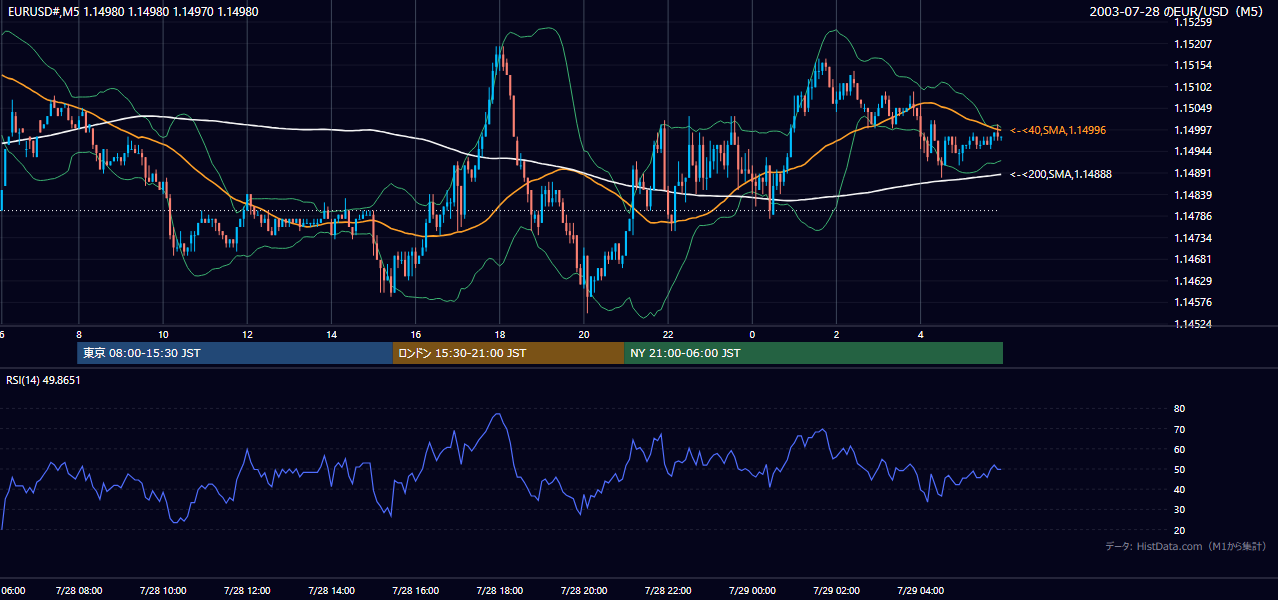Click price axis value 1.14629
This screenshot has width=1278, height=600.
1194,281
